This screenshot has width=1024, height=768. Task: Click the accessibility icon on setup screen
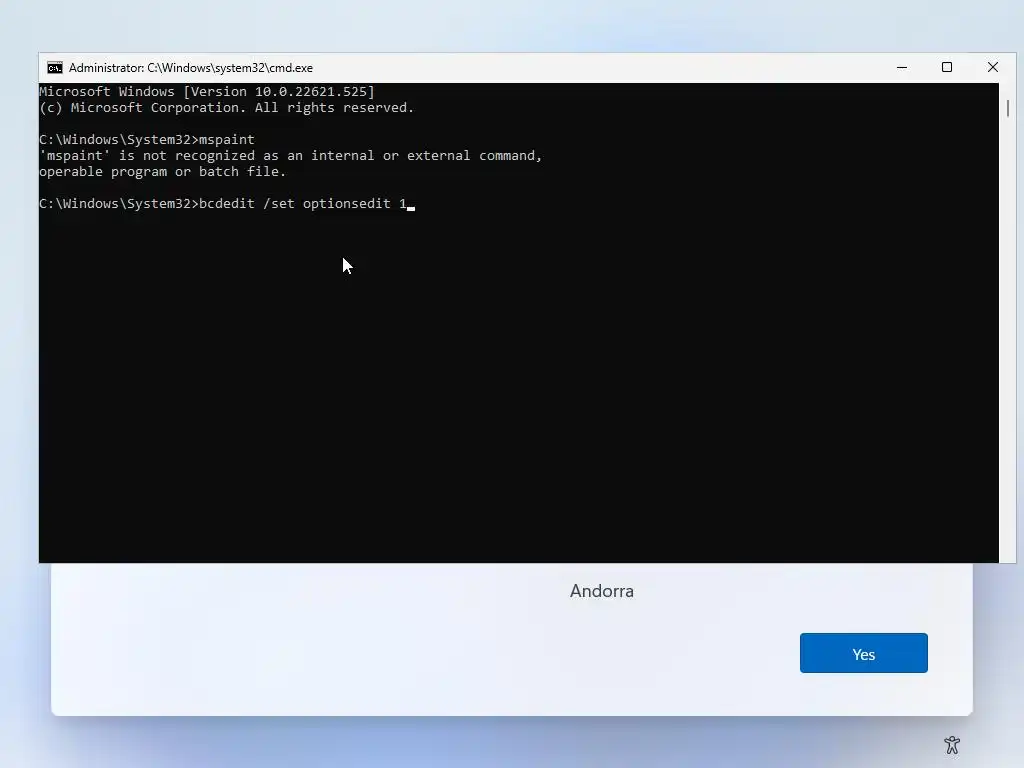(x=952, y=744)
